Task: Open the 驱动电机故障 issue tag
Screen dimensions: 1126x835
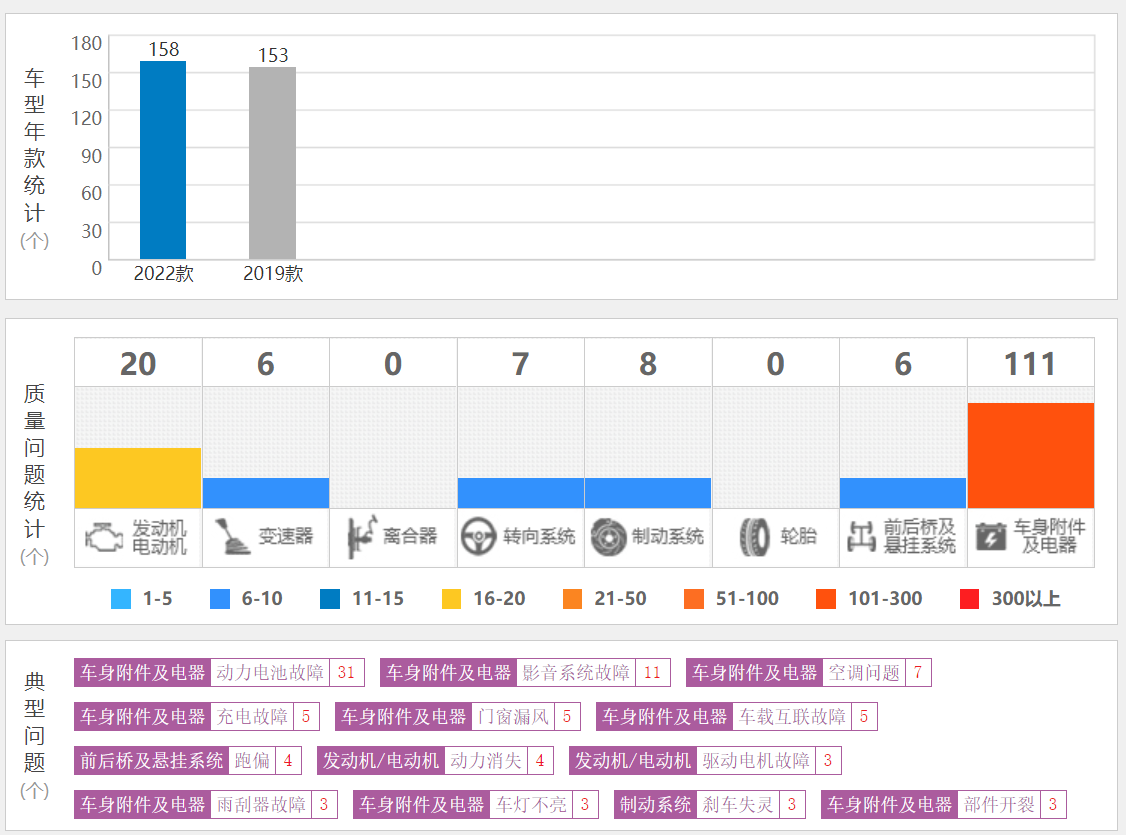Action: click(x=756, y=761)
